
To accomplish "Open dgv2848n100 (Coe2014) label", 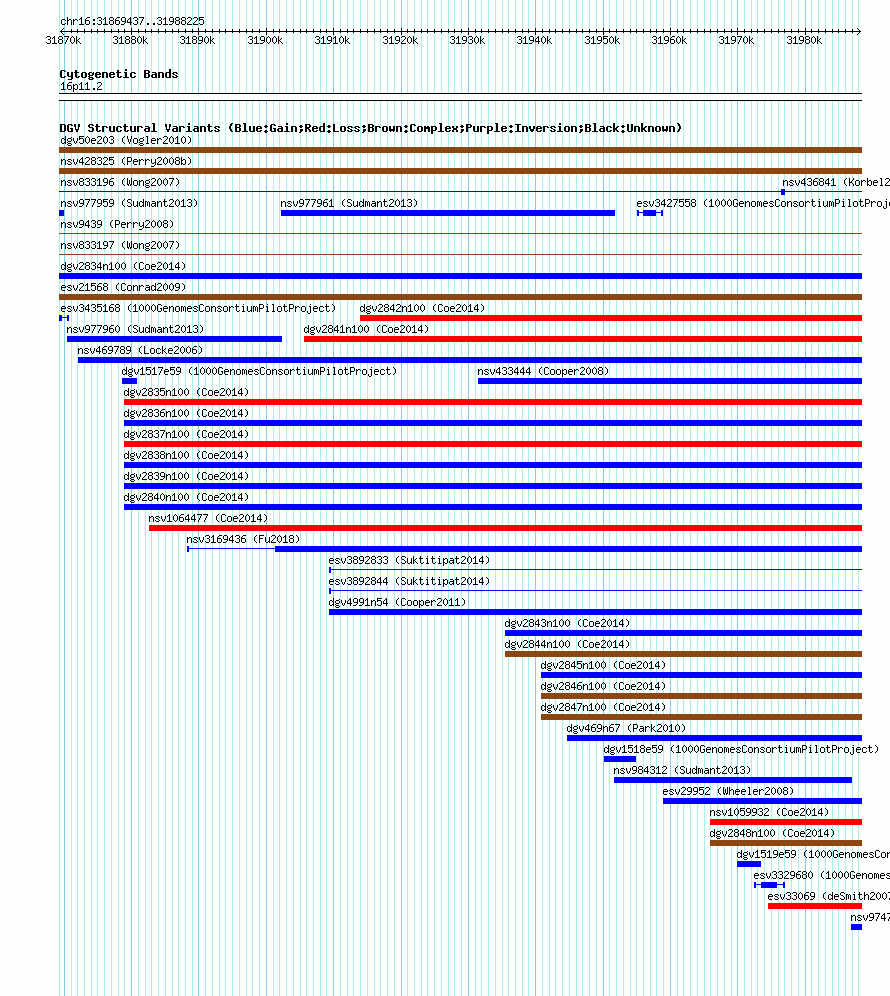I will pyautogui.click(x=772, y=832).
